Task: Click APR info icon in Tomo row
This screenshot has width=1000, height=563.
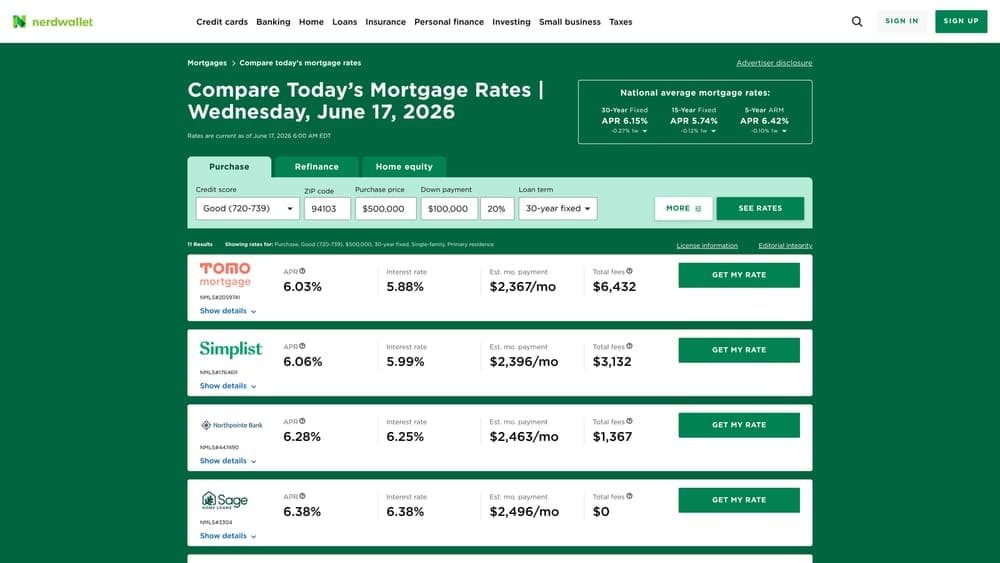Action: click(x=302, y=271)
